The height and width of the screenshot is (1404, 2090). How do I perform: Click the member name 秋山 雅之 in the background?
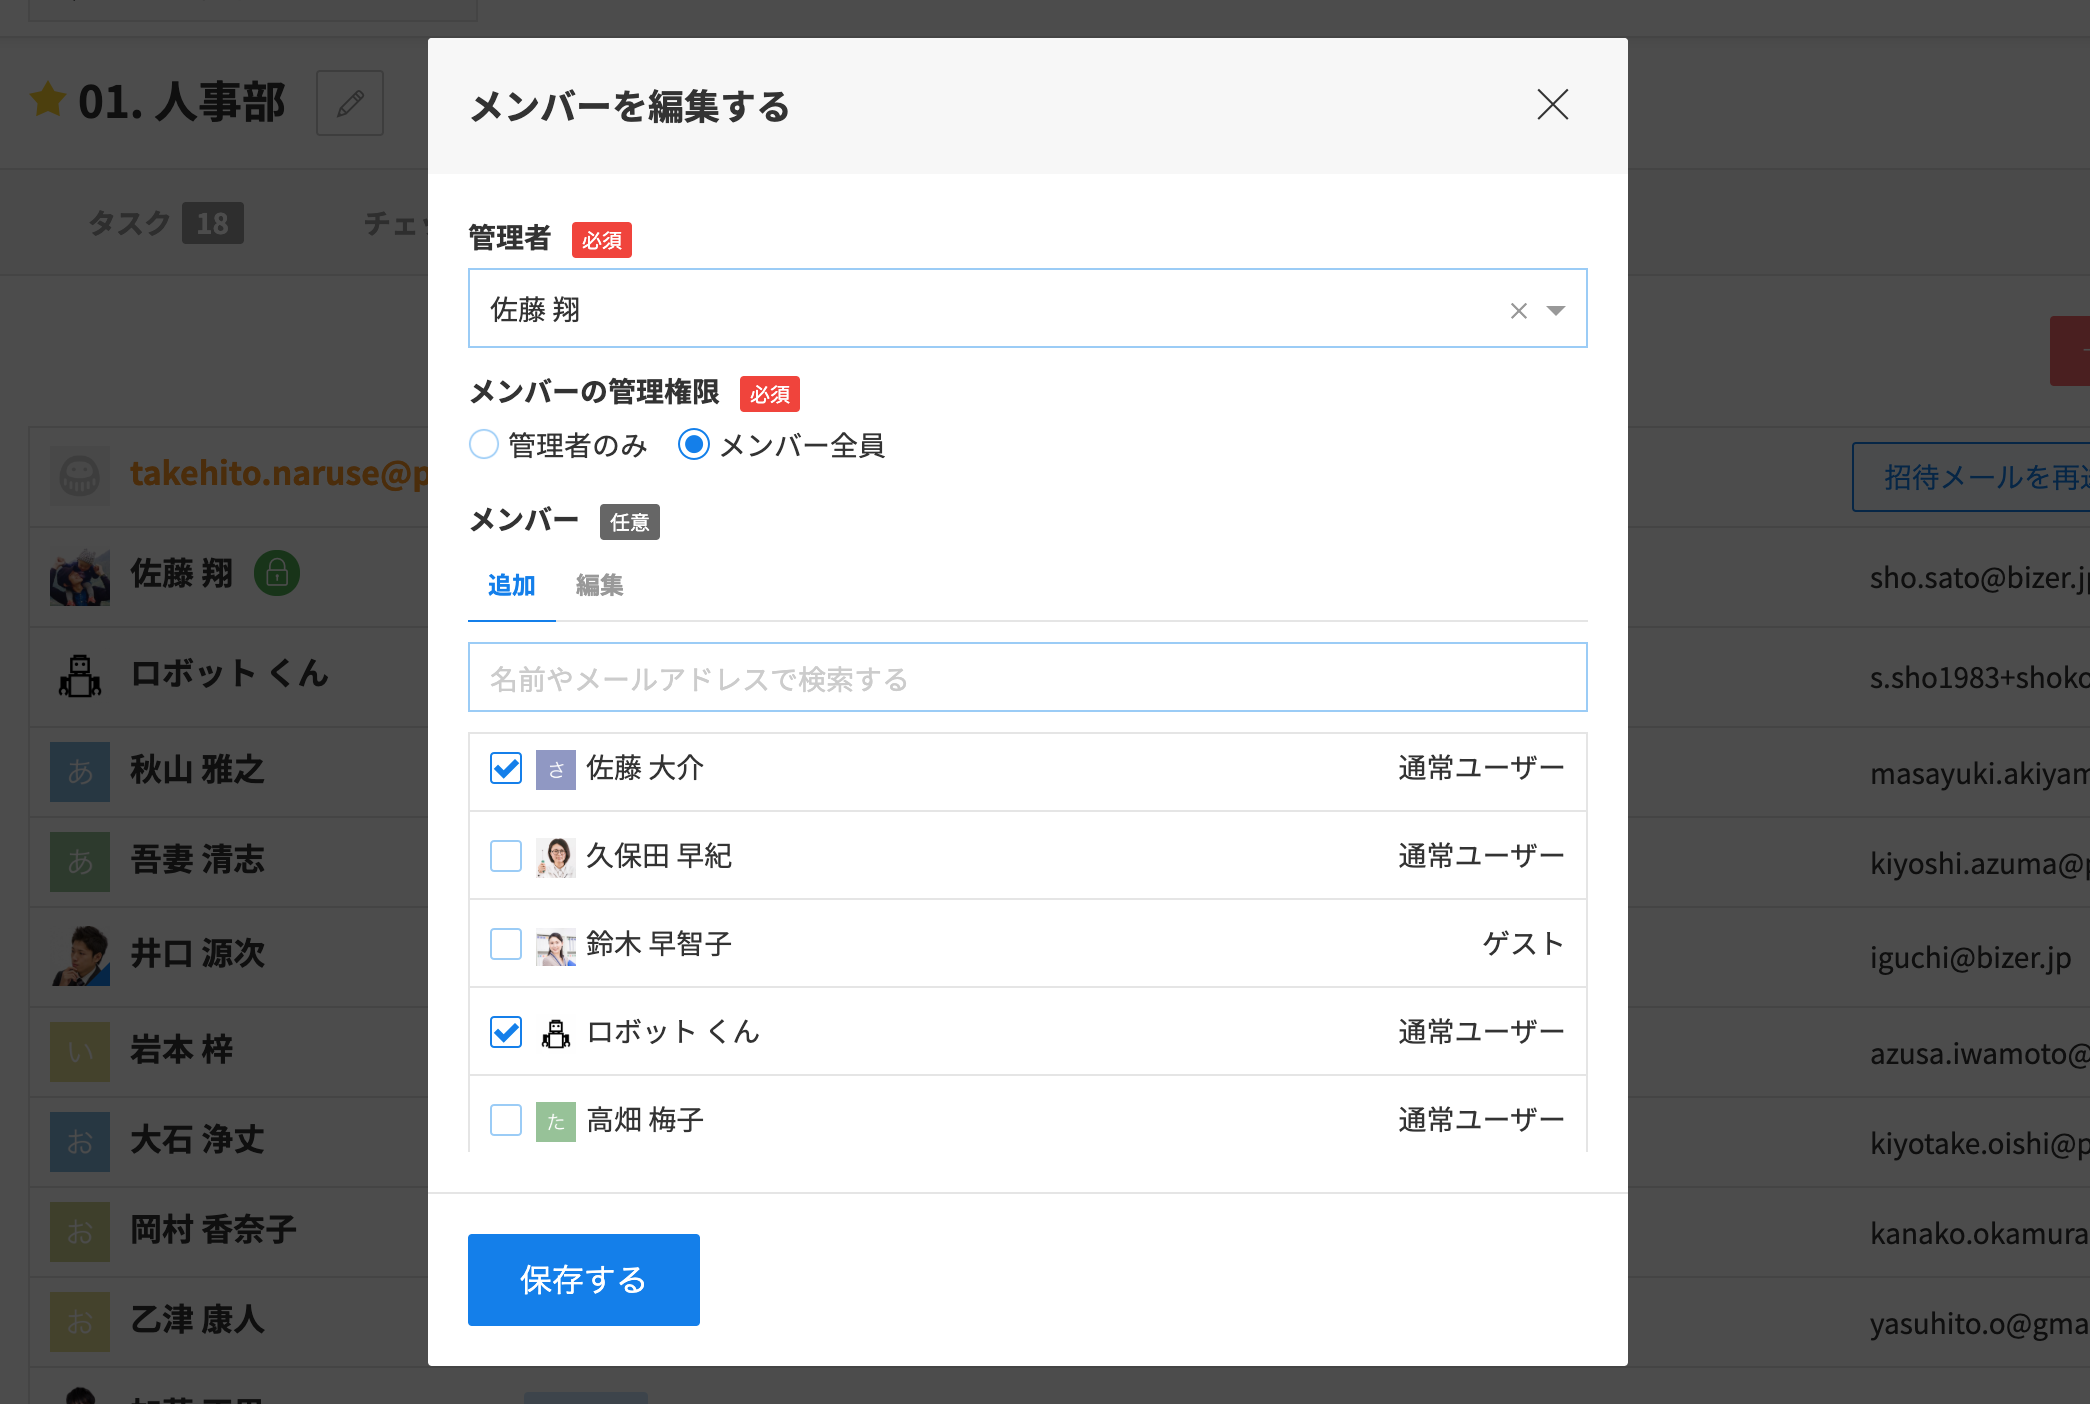(x=198, y=770)
